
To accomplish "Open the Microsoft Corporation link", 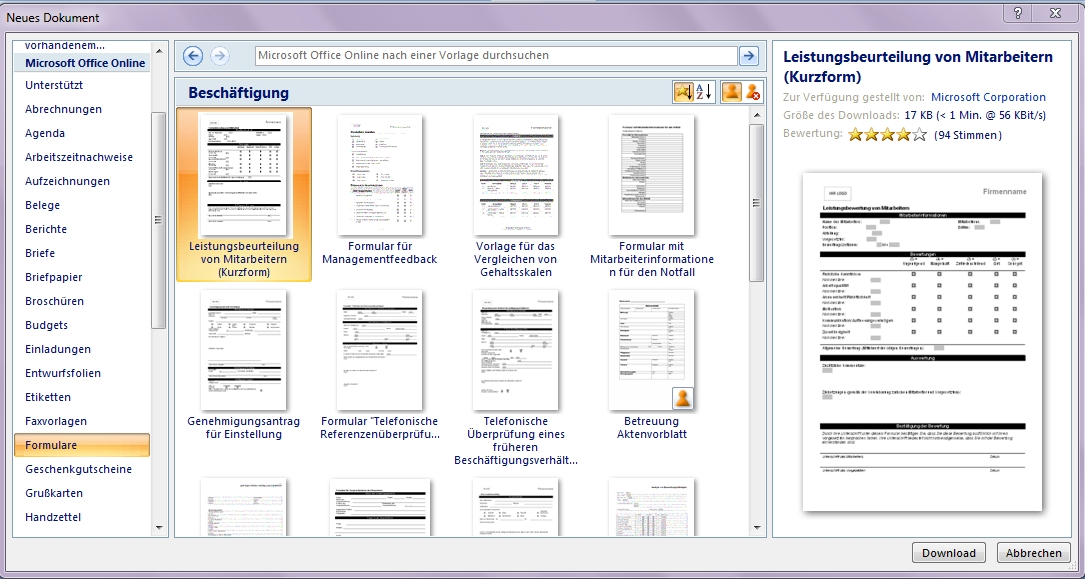I will tap(988, 97).
